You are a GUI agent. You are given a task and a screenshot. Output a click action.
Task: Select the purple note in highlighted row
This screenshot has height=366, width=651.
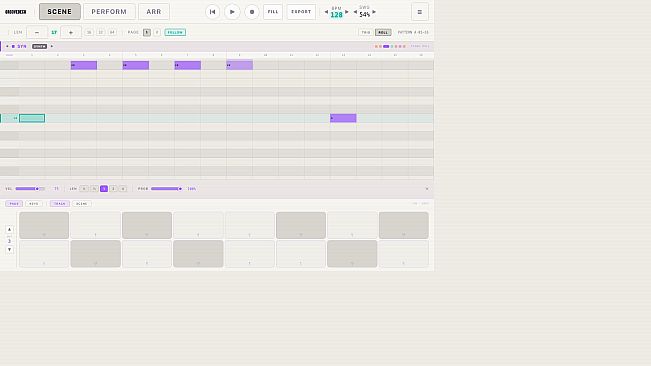coord(343,118)
